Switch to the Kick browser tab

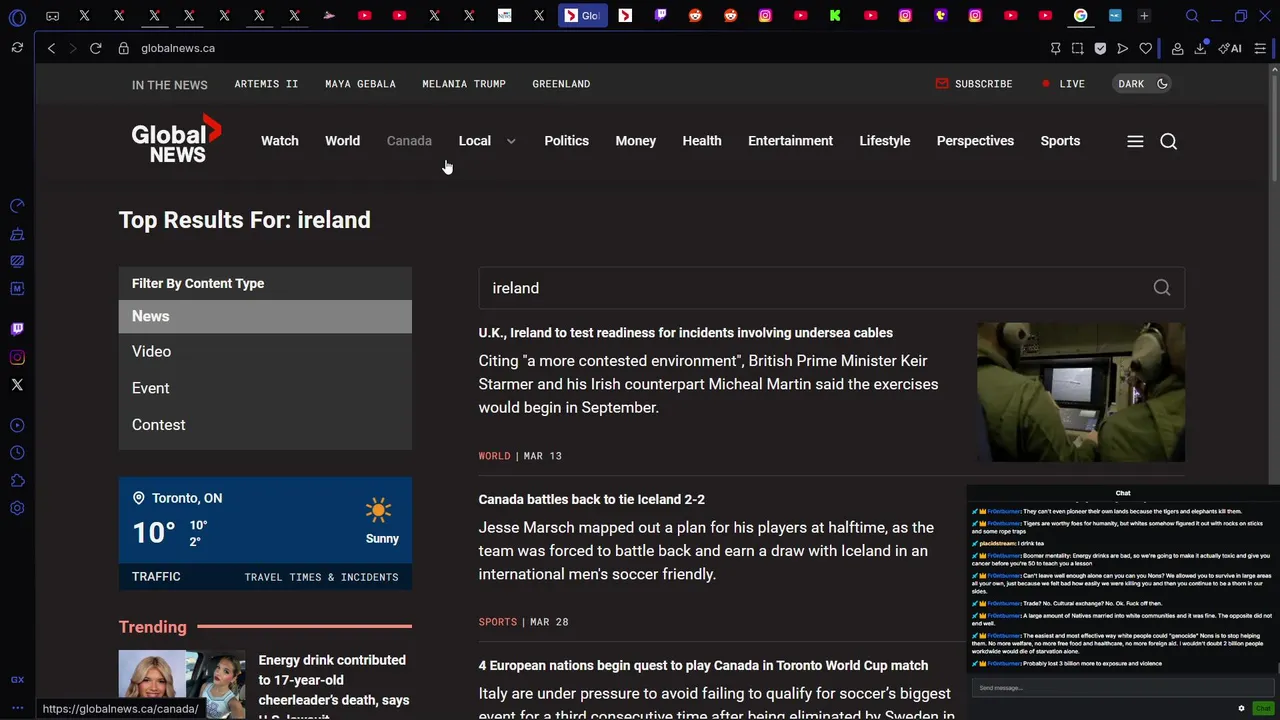pos(835,16)
